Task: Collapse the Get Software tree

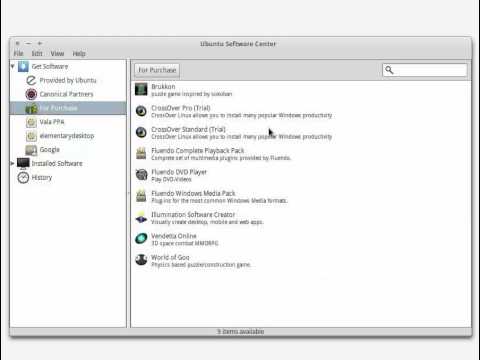Action: point(12,66)
